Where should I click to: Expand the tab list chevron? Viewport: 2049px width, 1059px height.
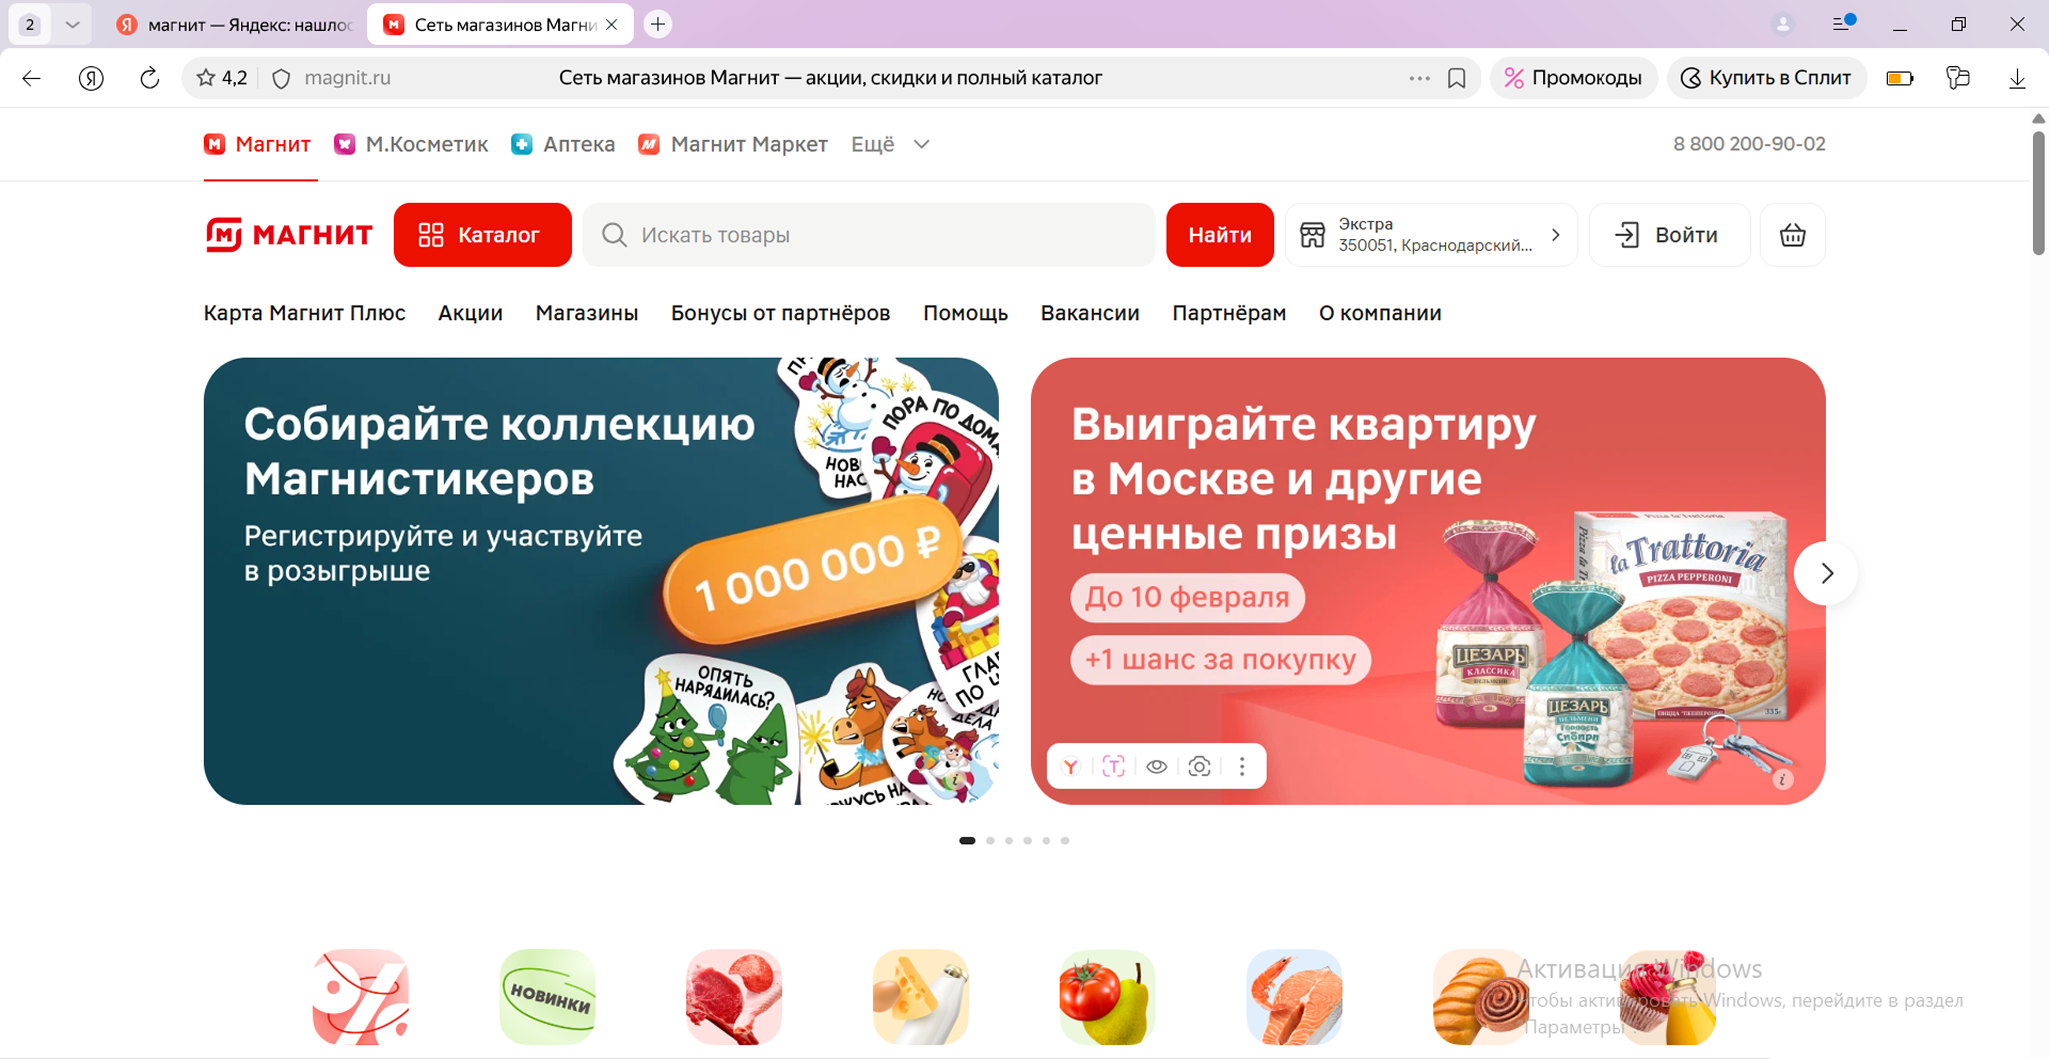pyautogui.click(x=72, y=24)
